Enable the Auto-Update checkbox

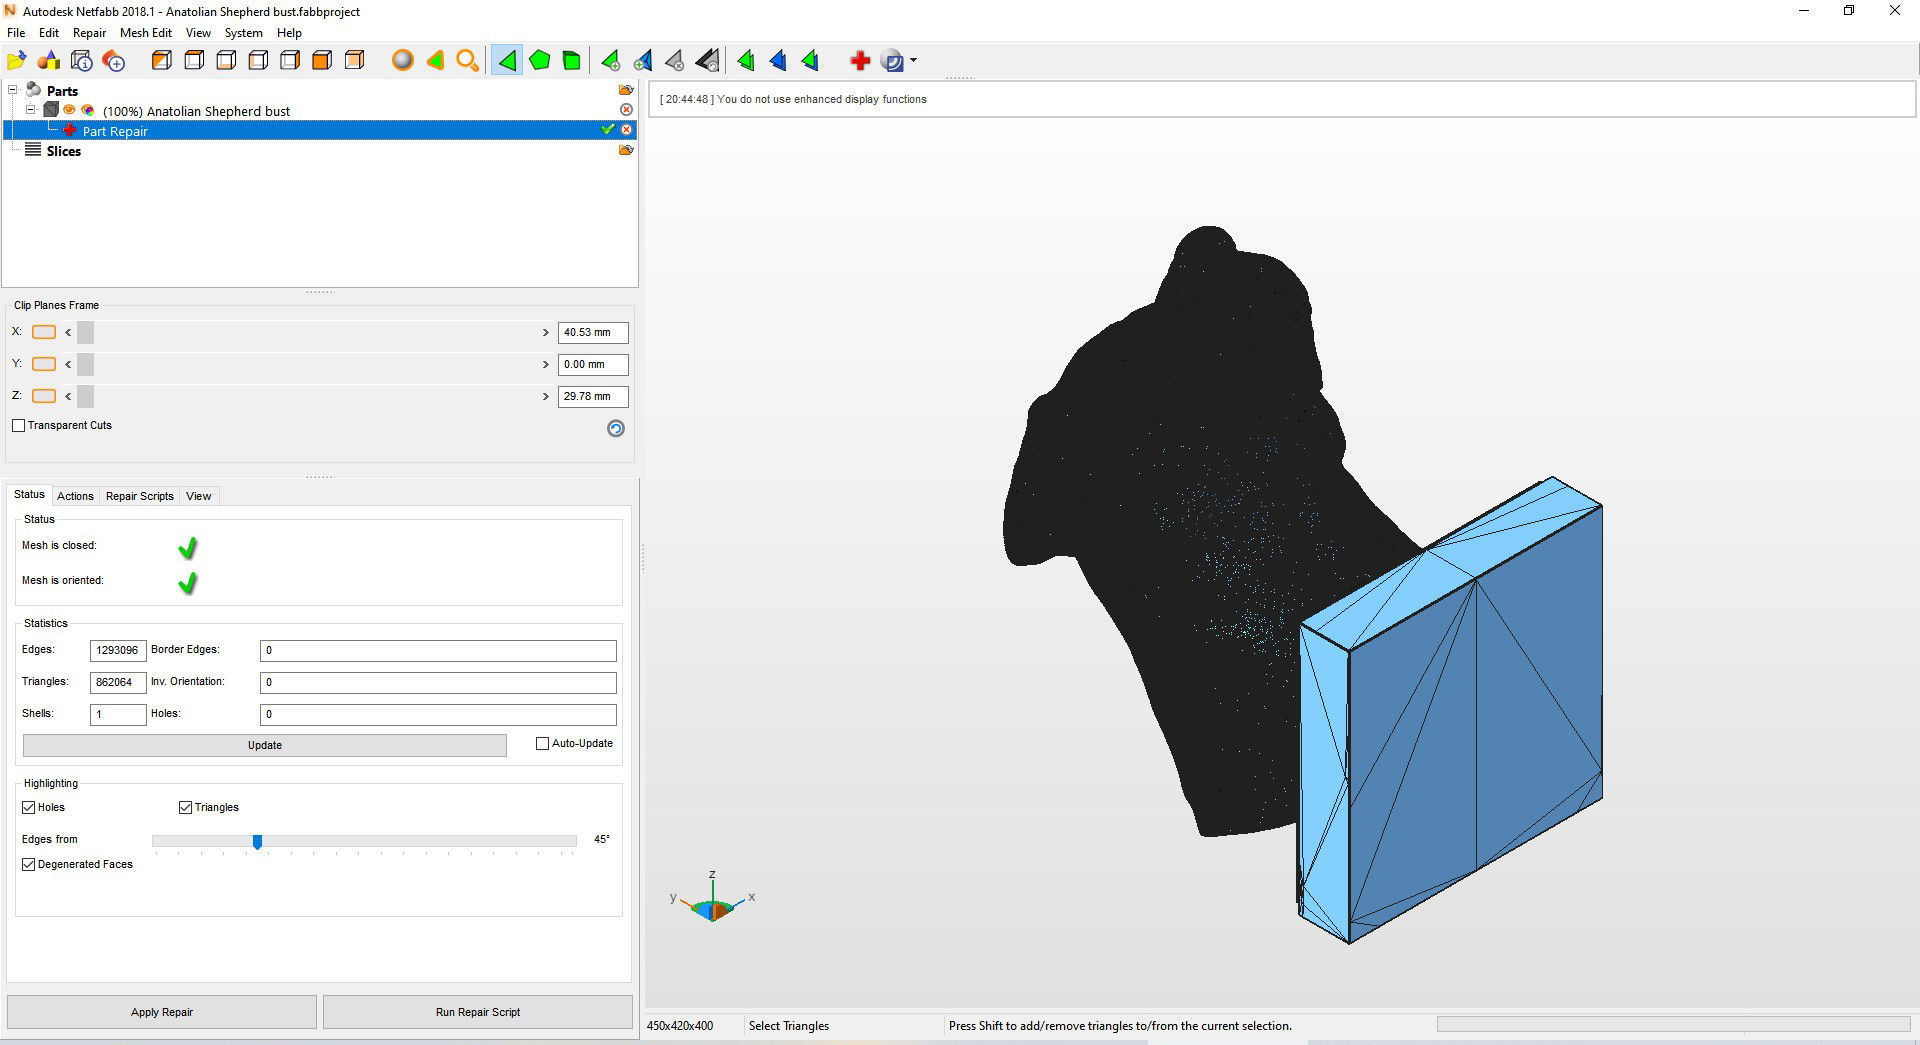[x=543, y=743]
